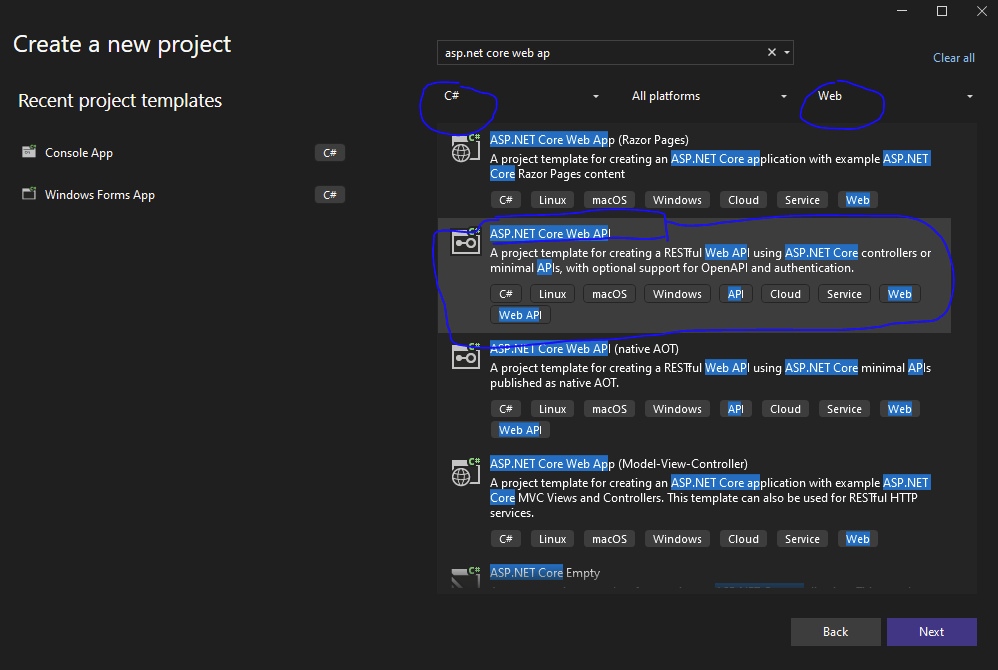Click the C# badge beside Windows Forms App
Viewport: 998px width, 670px height.
(x=330, y=195)
